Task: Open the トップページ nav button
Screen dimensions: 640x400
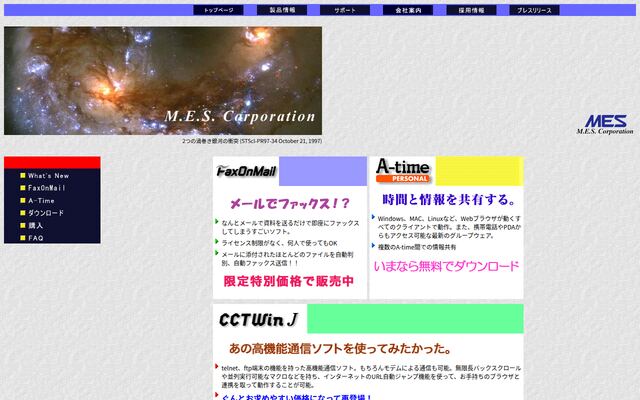Action: [x=218, y=10]
